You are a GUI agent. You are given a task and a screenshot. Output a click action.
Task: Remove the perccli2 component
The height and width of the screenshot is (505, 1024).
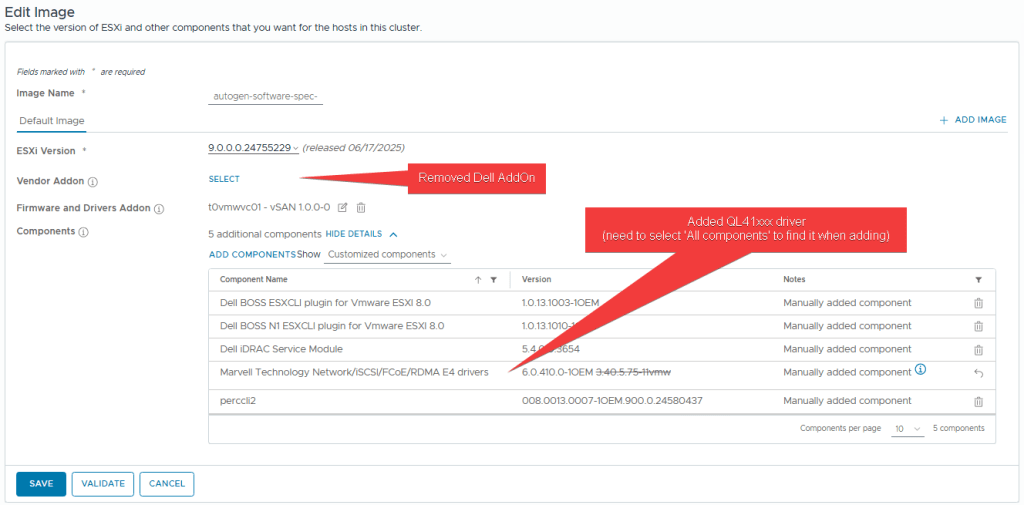(978, 402)
